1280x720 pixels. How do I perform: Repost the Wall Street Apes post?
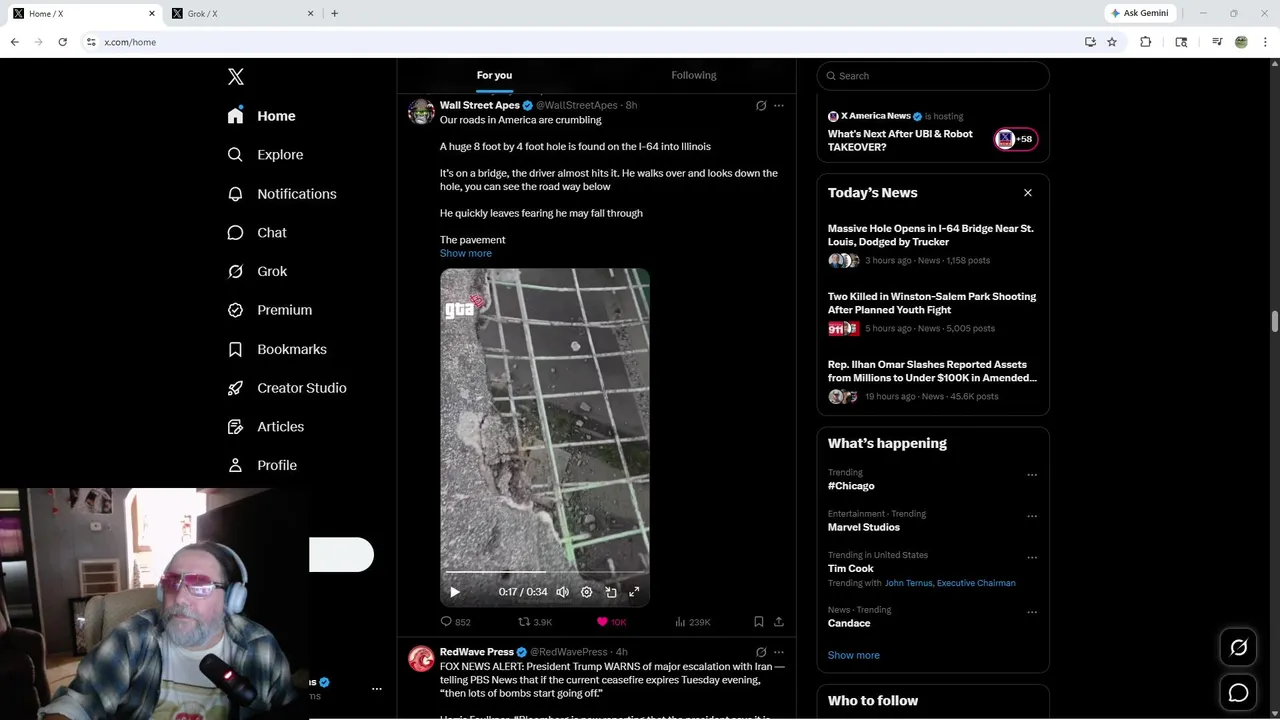(x=535, y=622)
